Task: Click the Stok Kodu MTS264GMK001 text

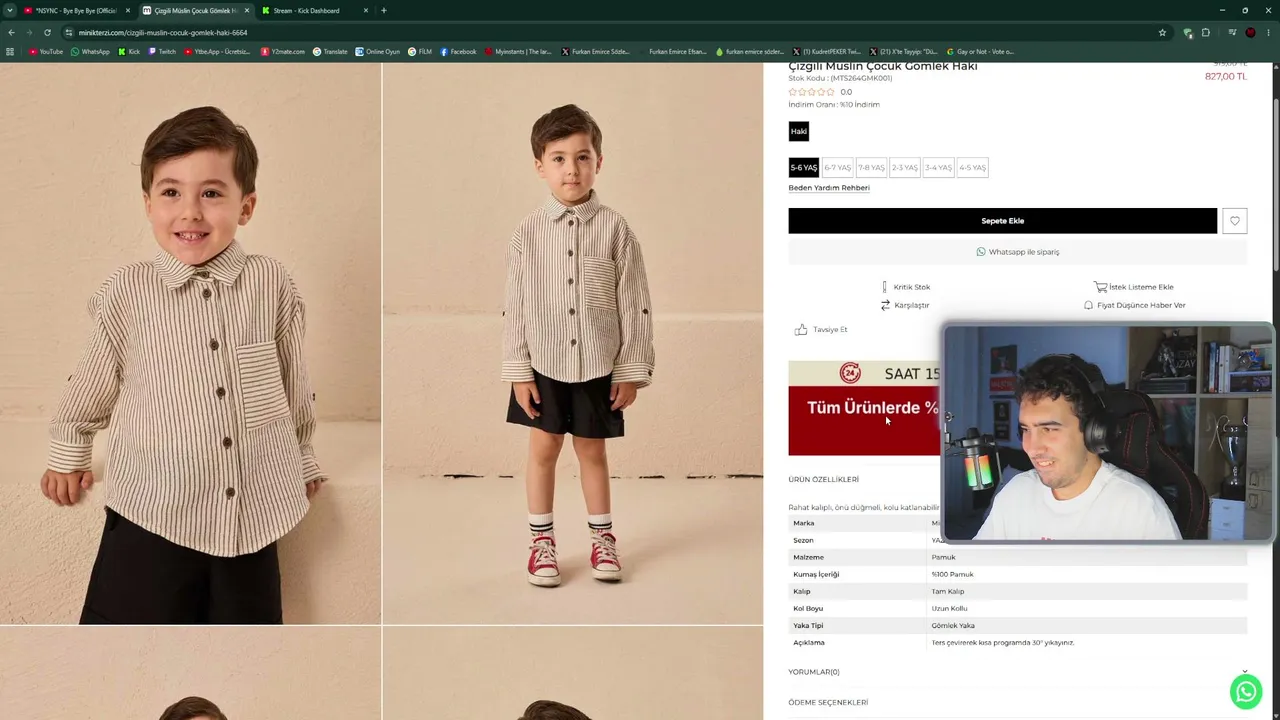Action: (840, 78)
